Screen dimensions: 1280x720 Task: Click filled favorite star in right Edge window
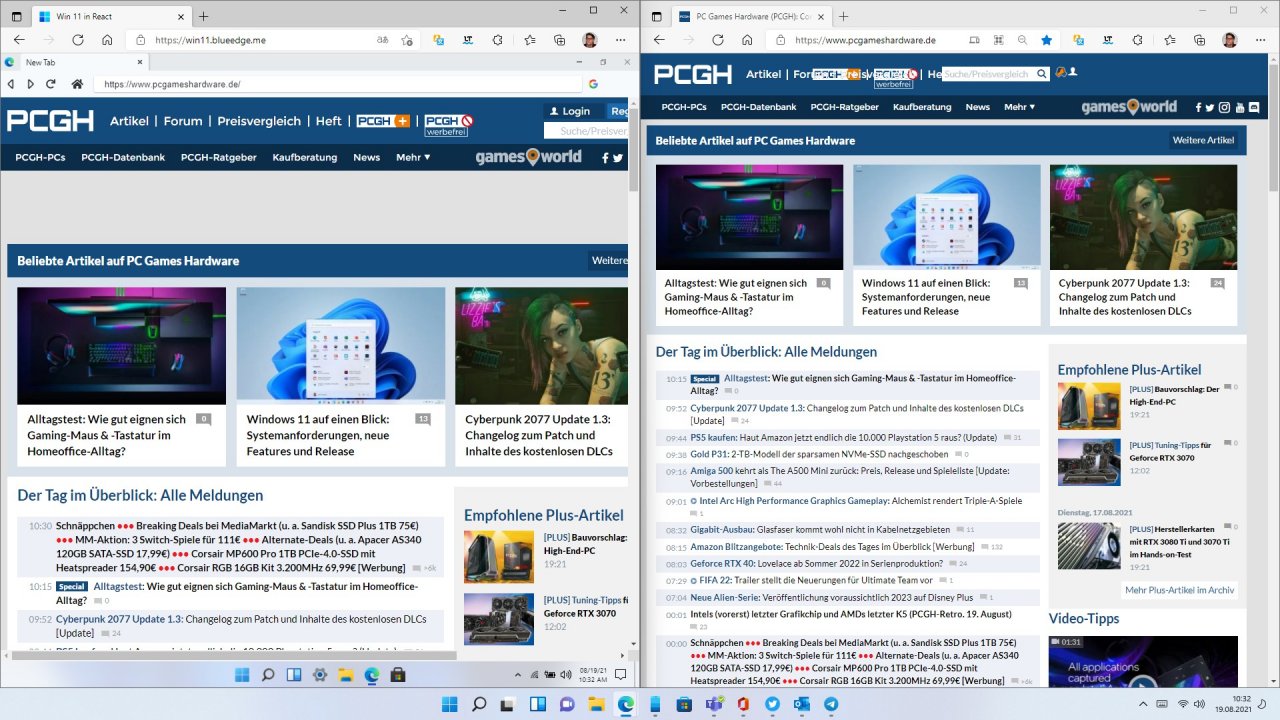point(1046,40)
